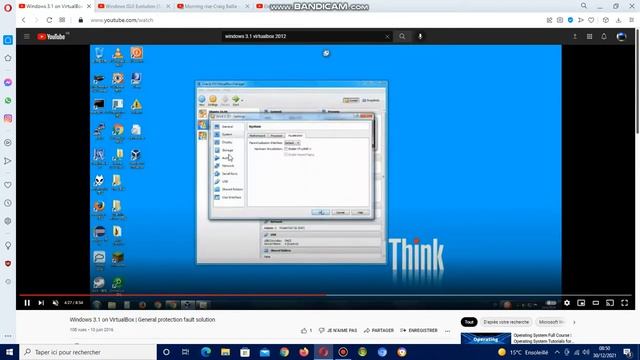Start voice search with microphone icon
Screen dimensions: 640x360
coord(420,36)
